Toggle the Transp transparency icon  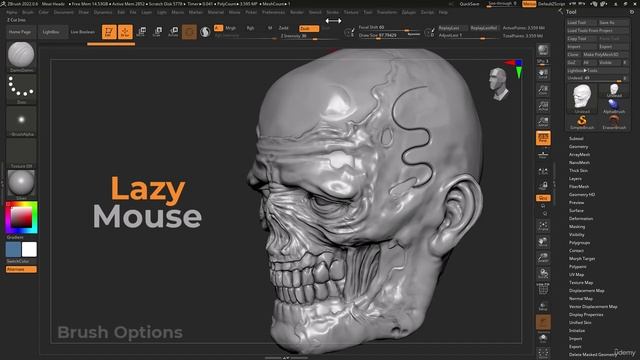543,306
